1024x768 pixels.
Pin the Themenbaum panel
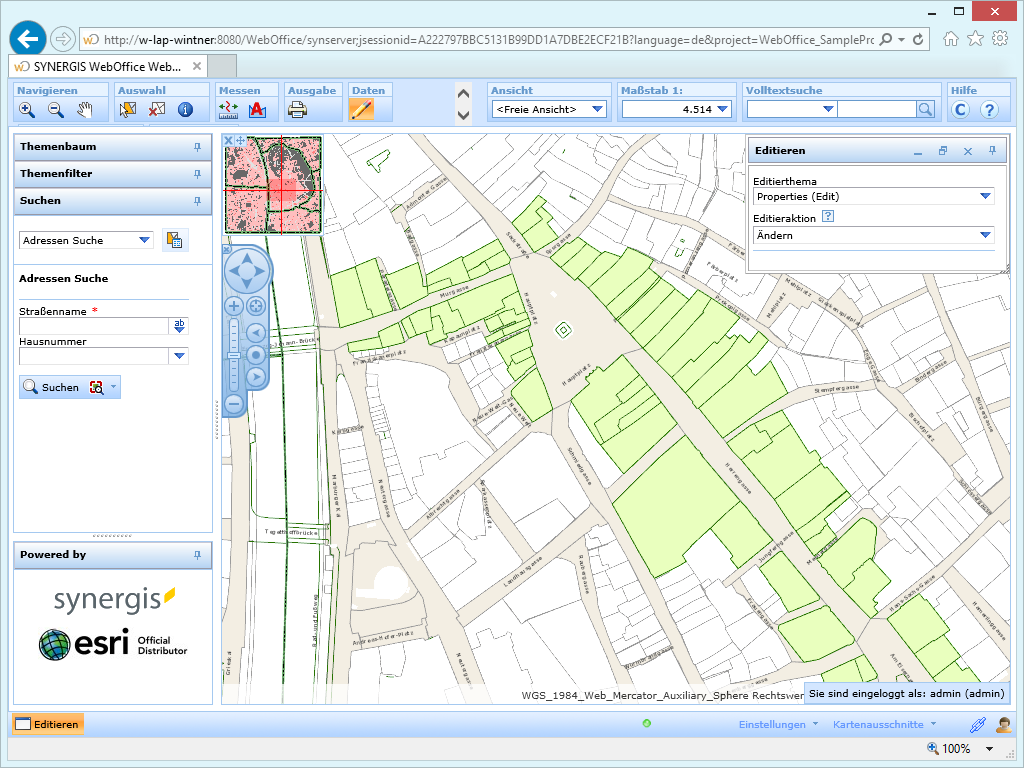point(197,147)
